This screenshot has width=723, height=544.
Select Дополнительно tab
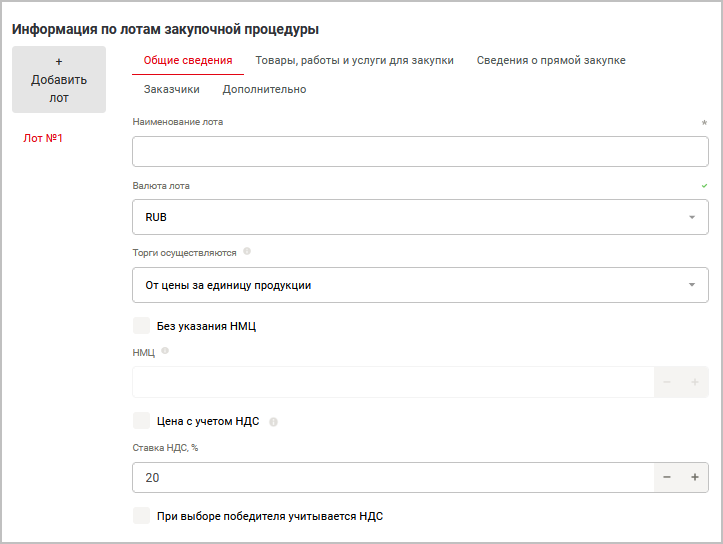pyautogui.click(x=264, y=89)
